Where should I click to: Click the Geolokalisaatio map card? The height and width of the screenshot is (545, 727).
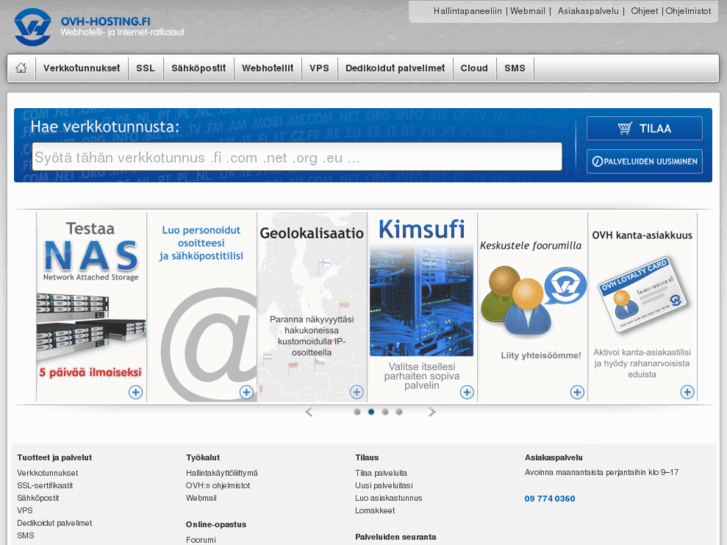click(312, 307)
